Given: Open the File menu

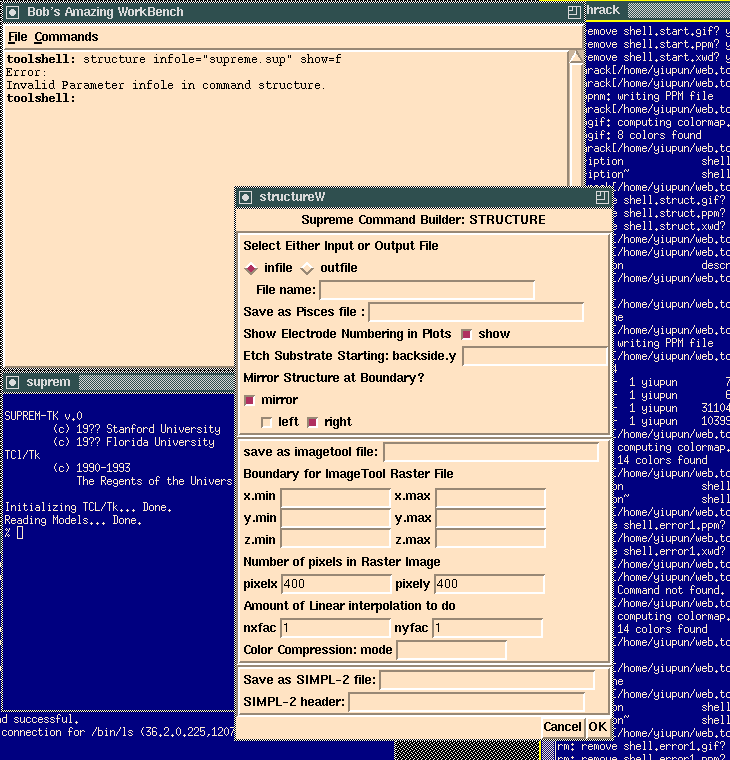Looking at the screenshot, I should pos(17,37).
